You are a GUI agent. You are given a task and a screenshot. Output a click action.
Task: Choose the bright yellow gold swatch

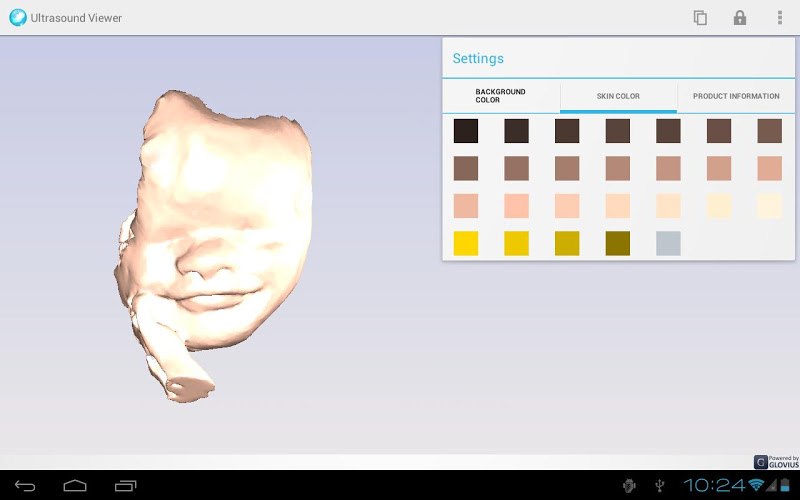point(466,243)
